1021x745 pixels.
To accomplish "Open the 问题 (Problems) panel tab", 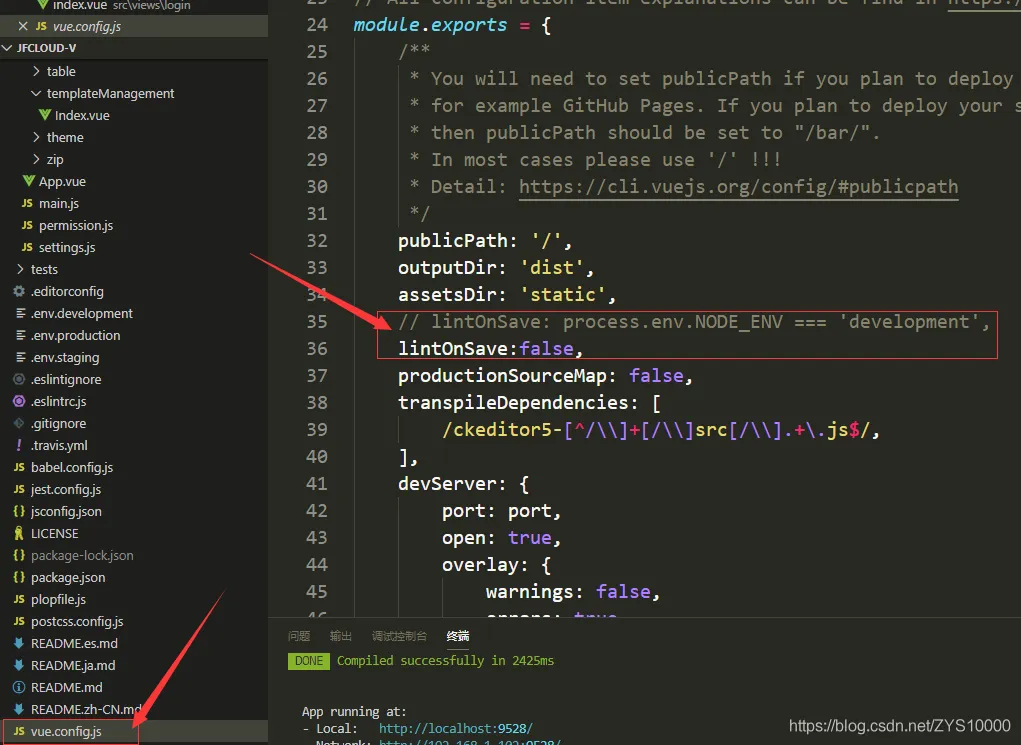I will click(299, 636).
